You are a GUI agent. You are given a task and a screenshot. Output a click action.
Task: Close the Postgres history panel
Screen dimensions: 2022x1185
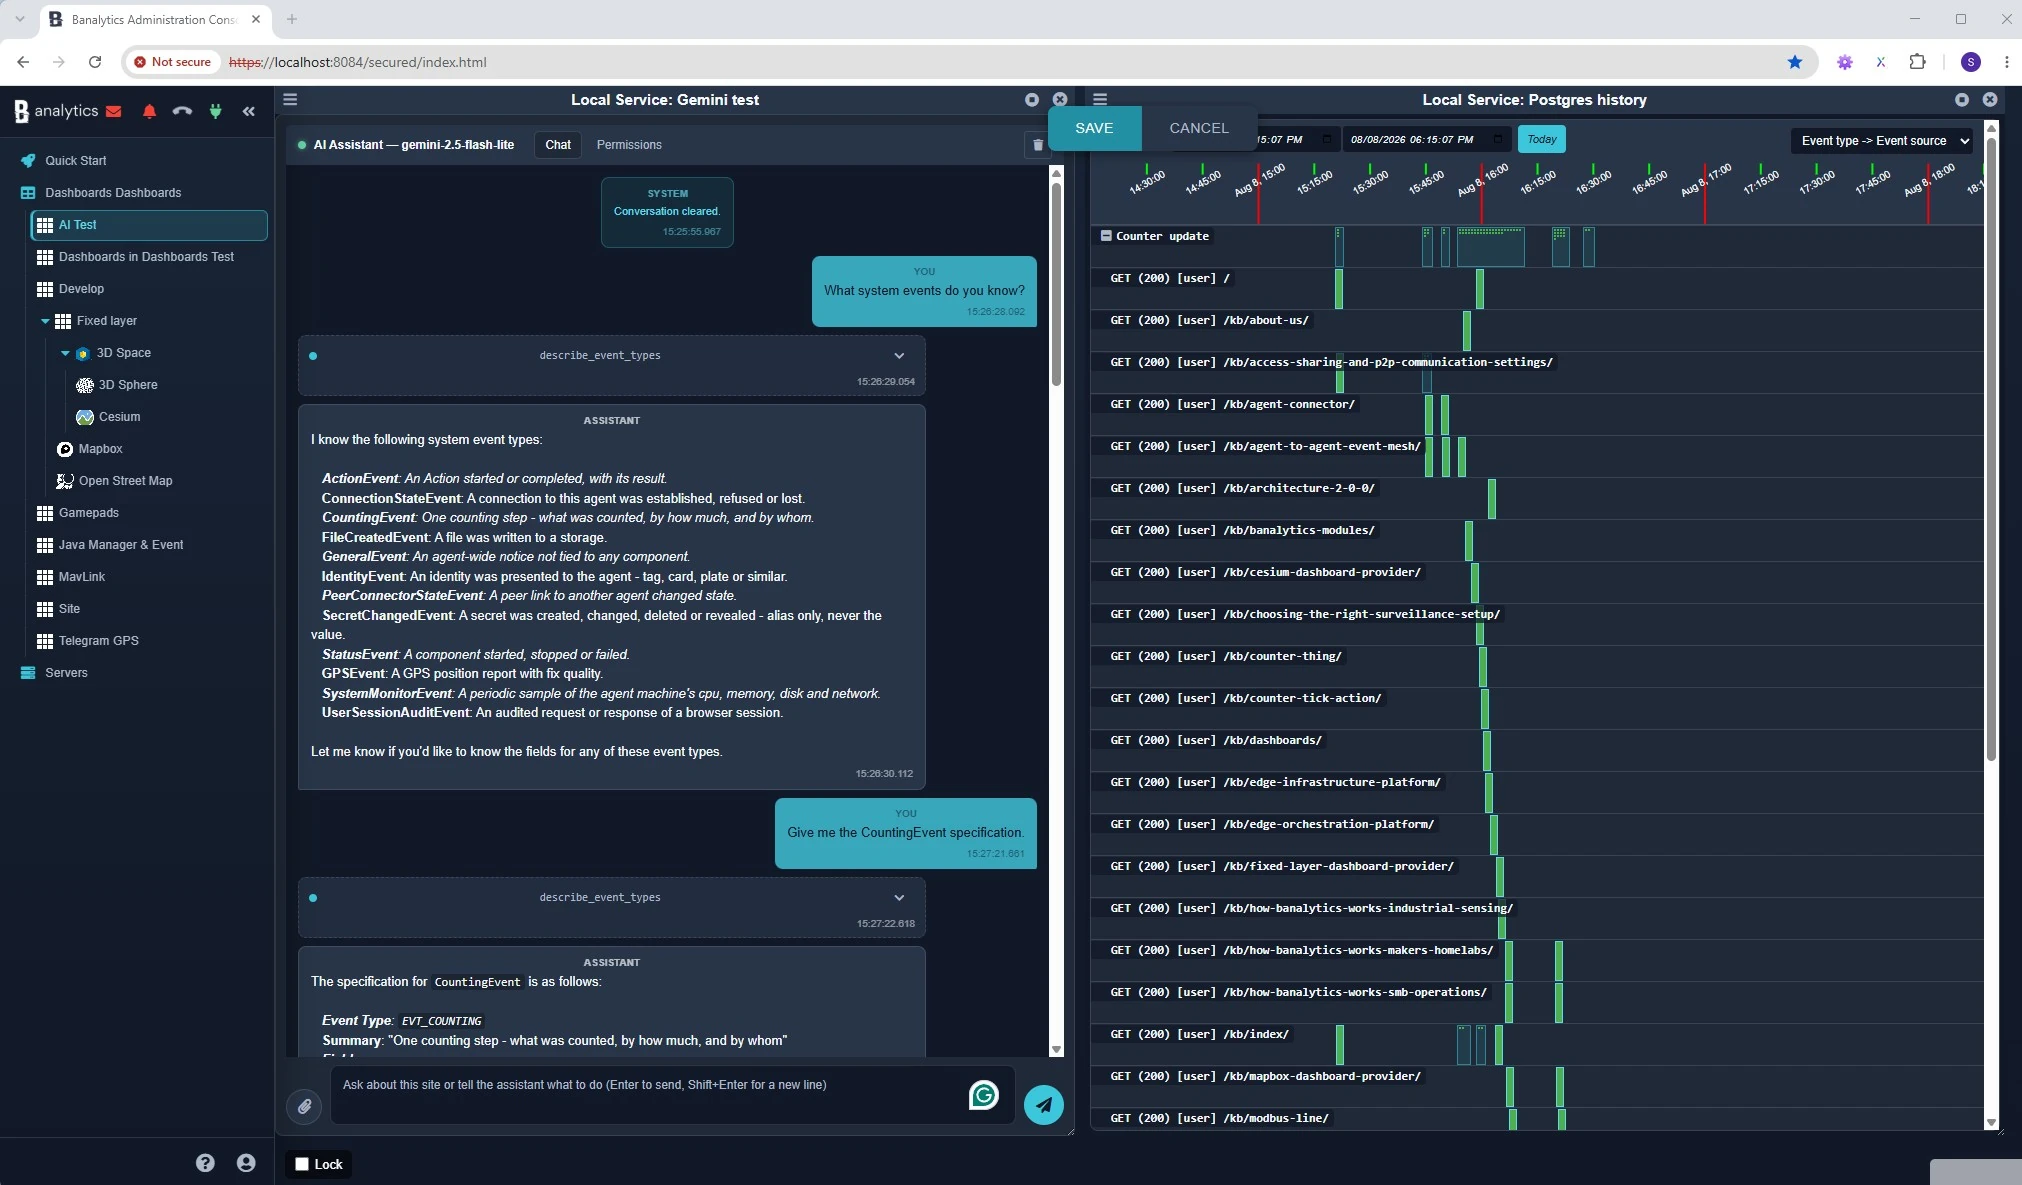(x=1990, y=99)
